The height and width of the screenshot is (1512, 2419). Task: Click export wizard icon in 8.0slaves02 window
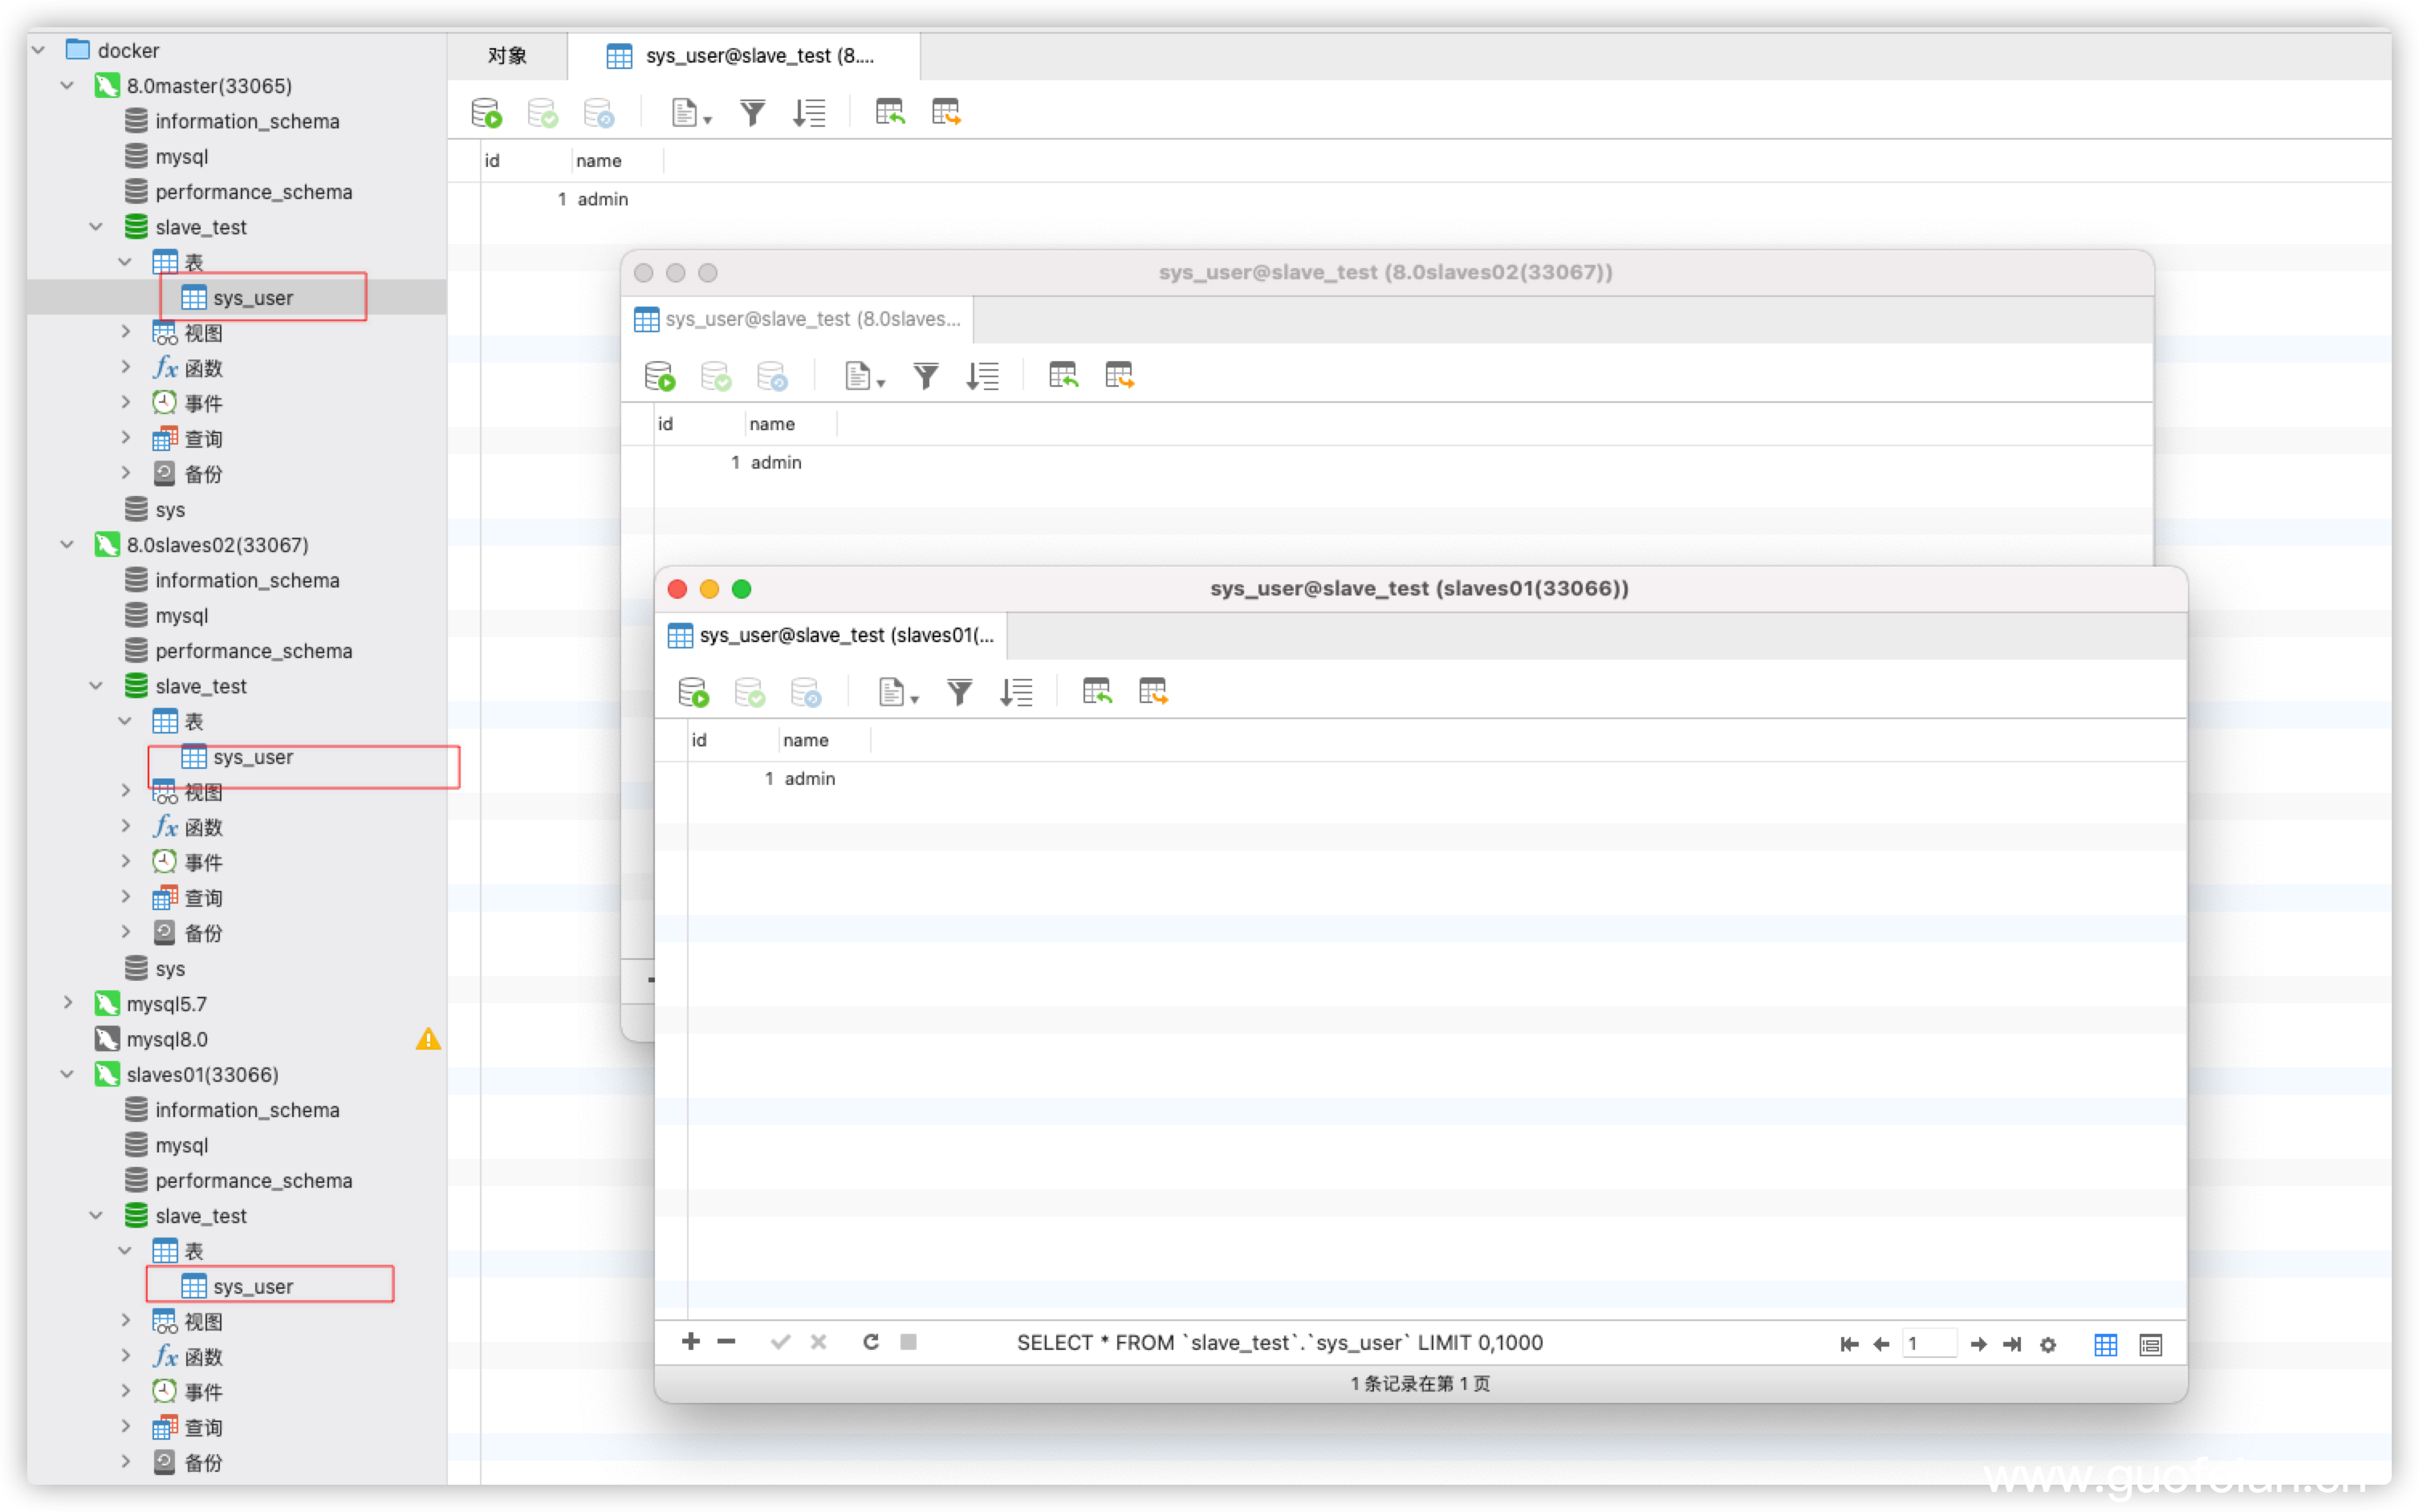click(1118, 375)
